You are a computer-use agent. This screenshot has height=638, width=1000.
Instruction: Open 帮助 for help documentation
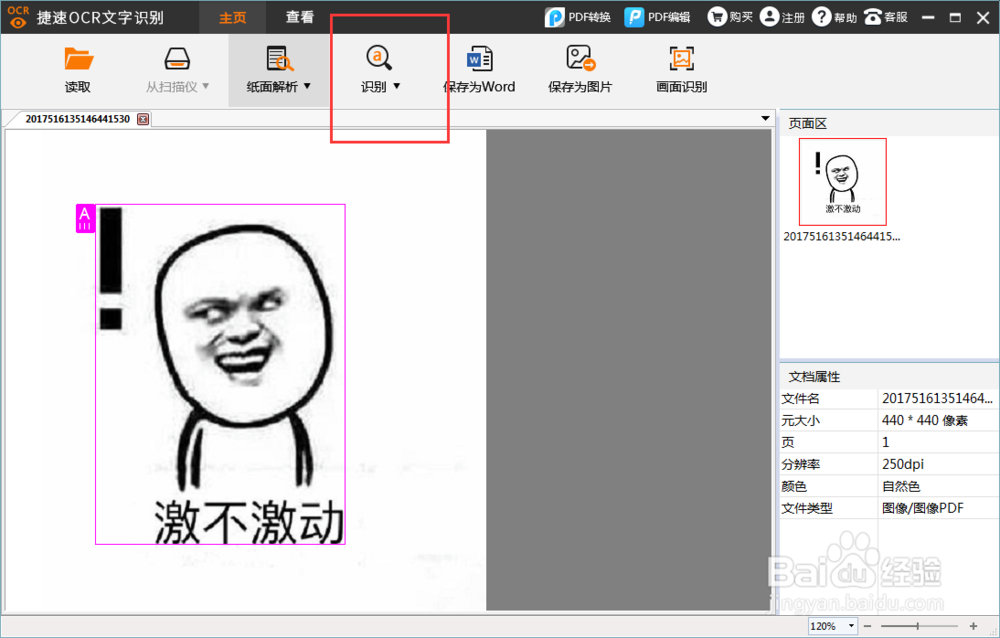pos(834,16)
